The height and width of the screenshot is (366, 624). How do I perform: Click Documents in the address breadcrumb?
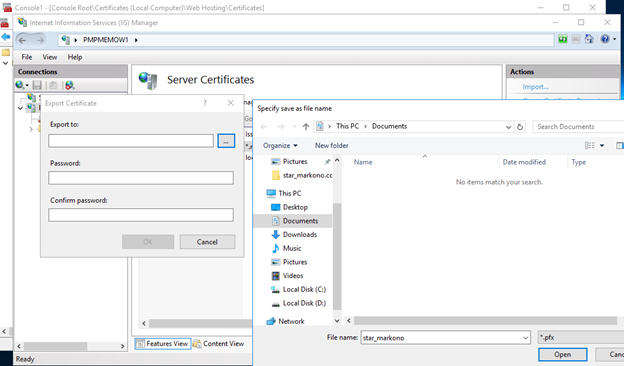coord(390,126)
